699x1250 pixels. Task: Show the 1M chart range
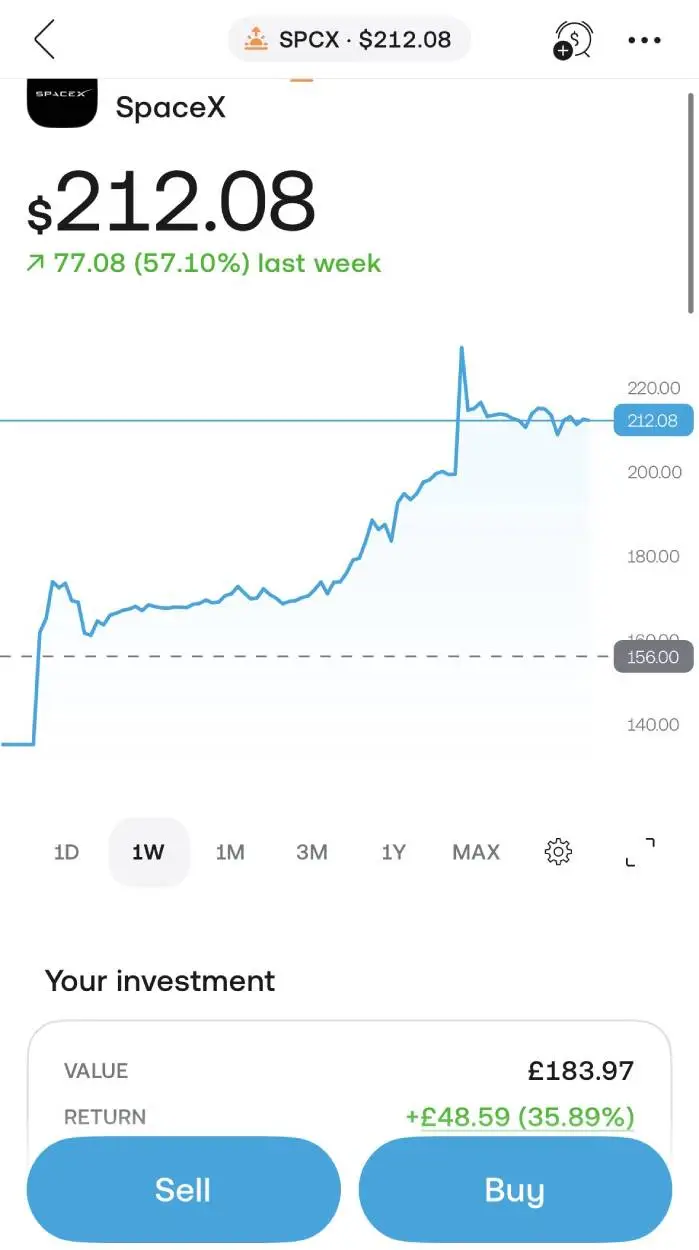pyautogui.click(x=230, y=852)
